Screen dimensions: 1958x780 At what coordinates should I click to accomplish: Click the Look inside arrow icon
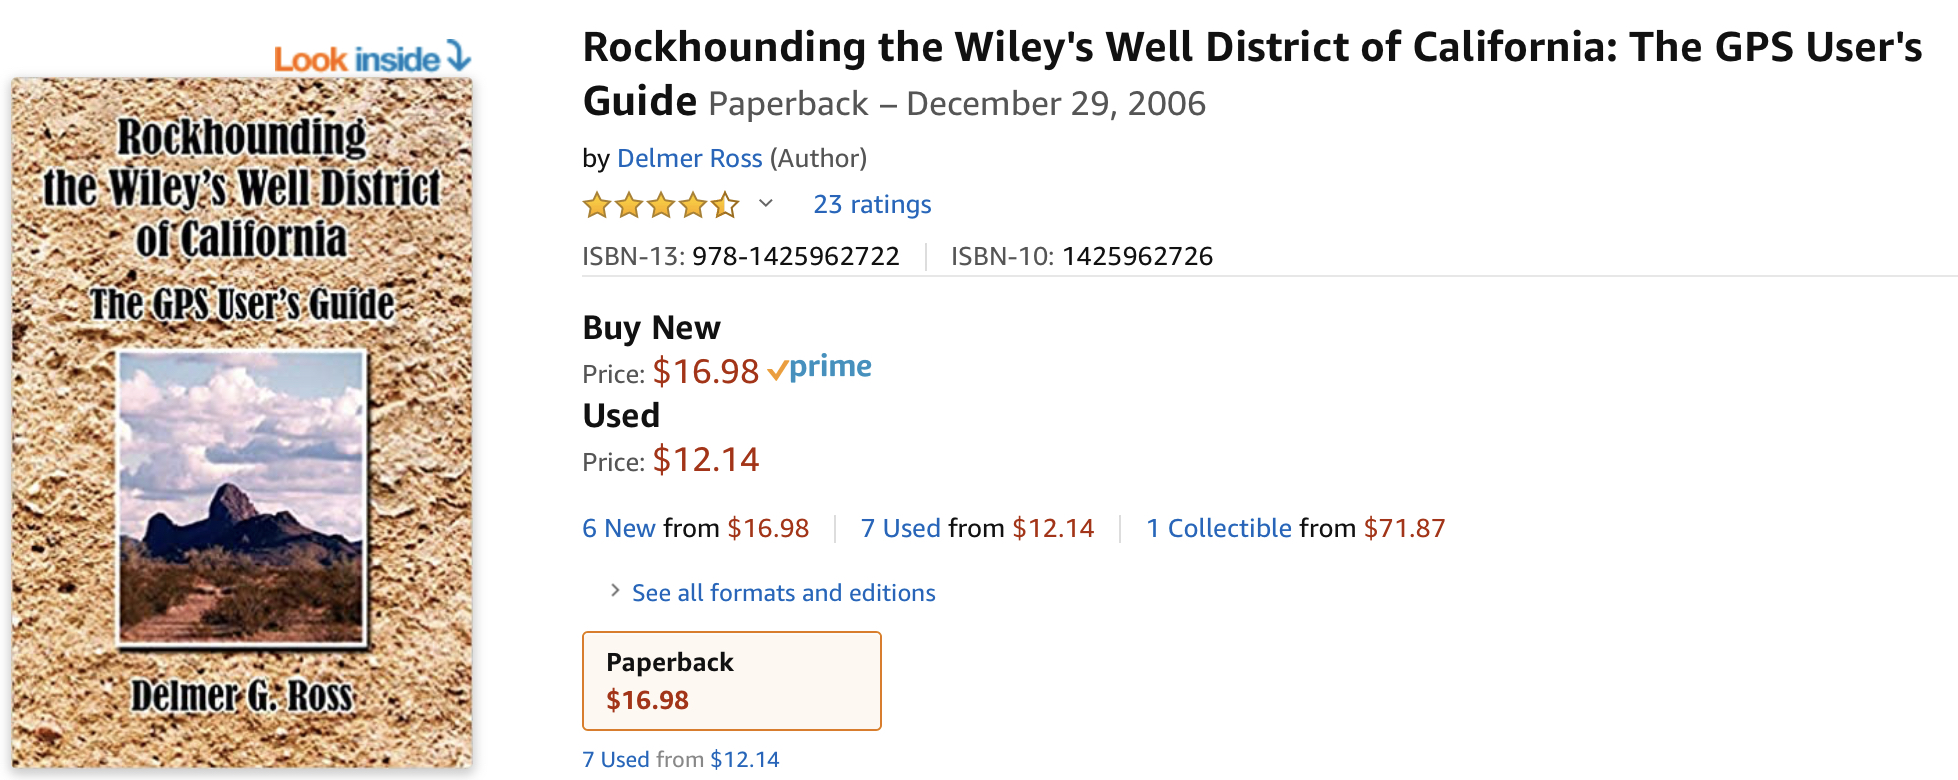click(x=458, y=56)
